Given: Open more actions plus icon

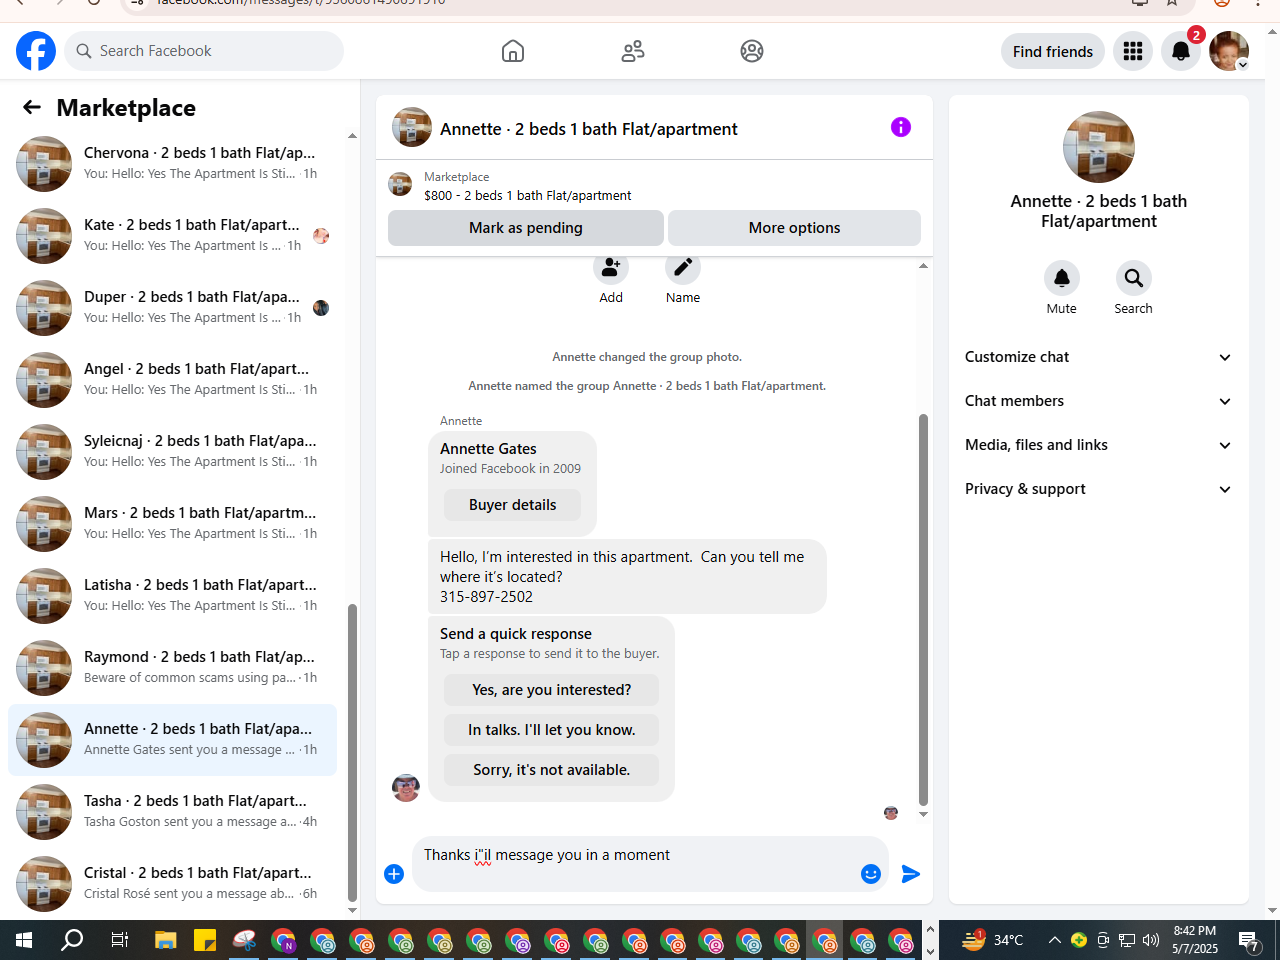Looking at the screenshot, I should (x=394, y=874).
